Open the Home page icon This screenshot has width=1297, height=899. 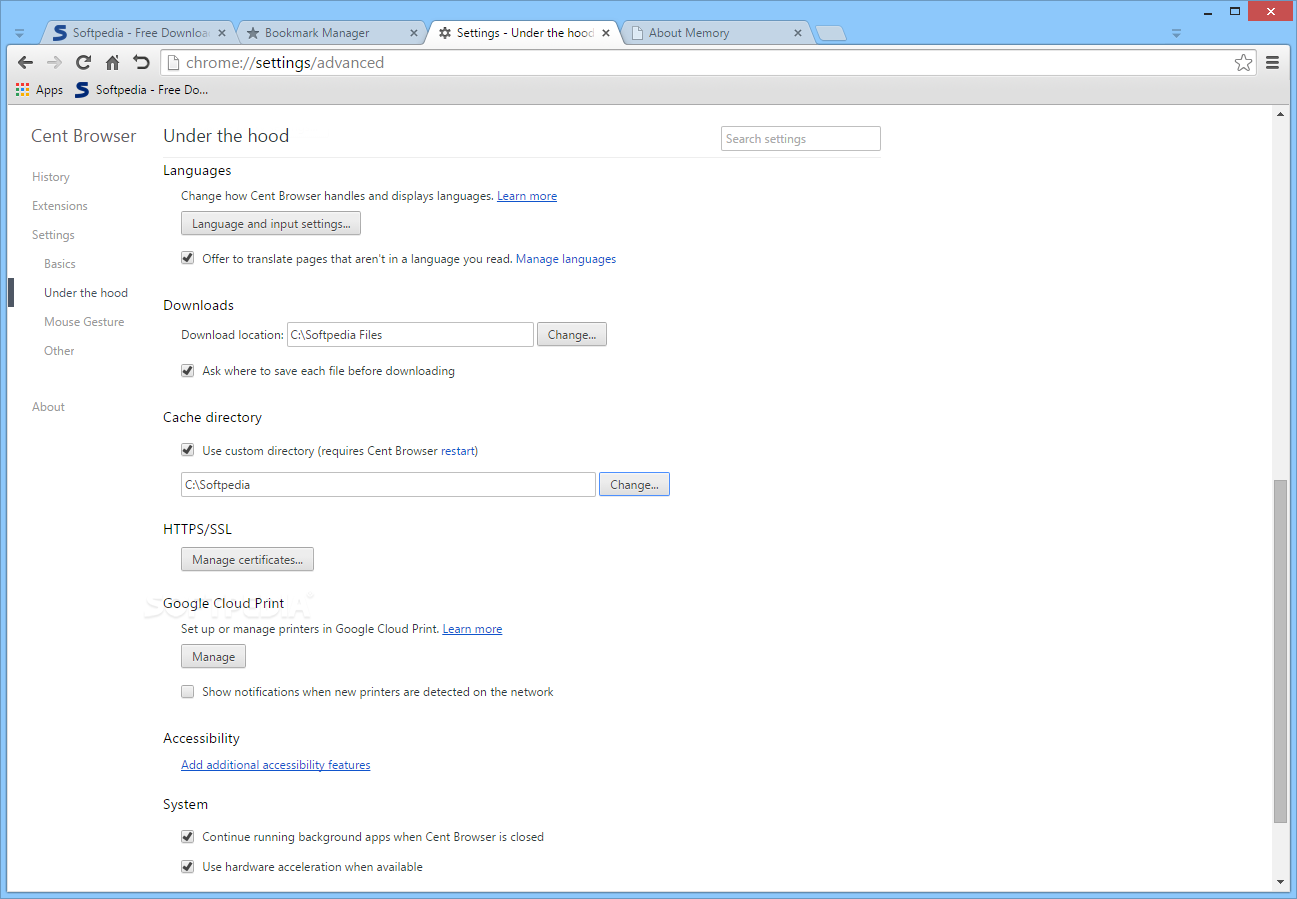pos(113,63)
